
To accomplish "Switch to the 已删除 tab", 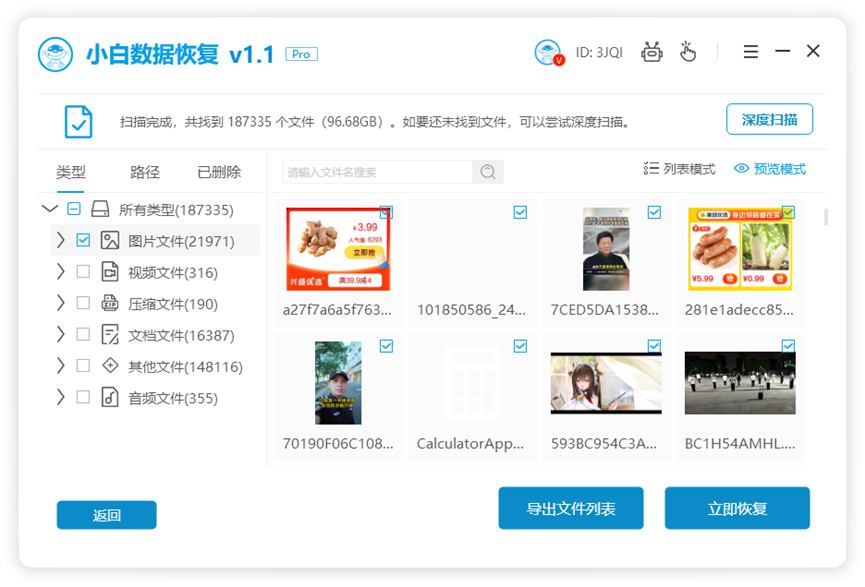I will (219, 172).
